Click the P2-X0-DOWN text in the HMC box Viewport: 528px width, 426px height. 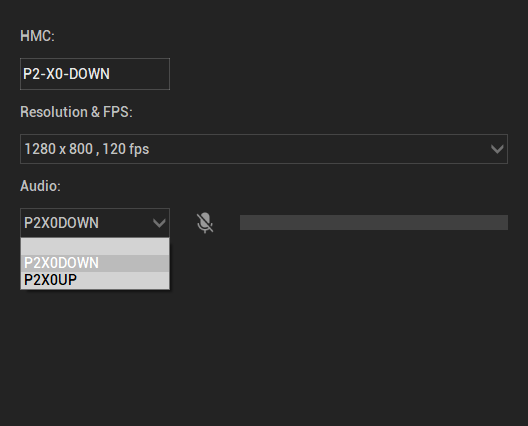click(66, 74)
